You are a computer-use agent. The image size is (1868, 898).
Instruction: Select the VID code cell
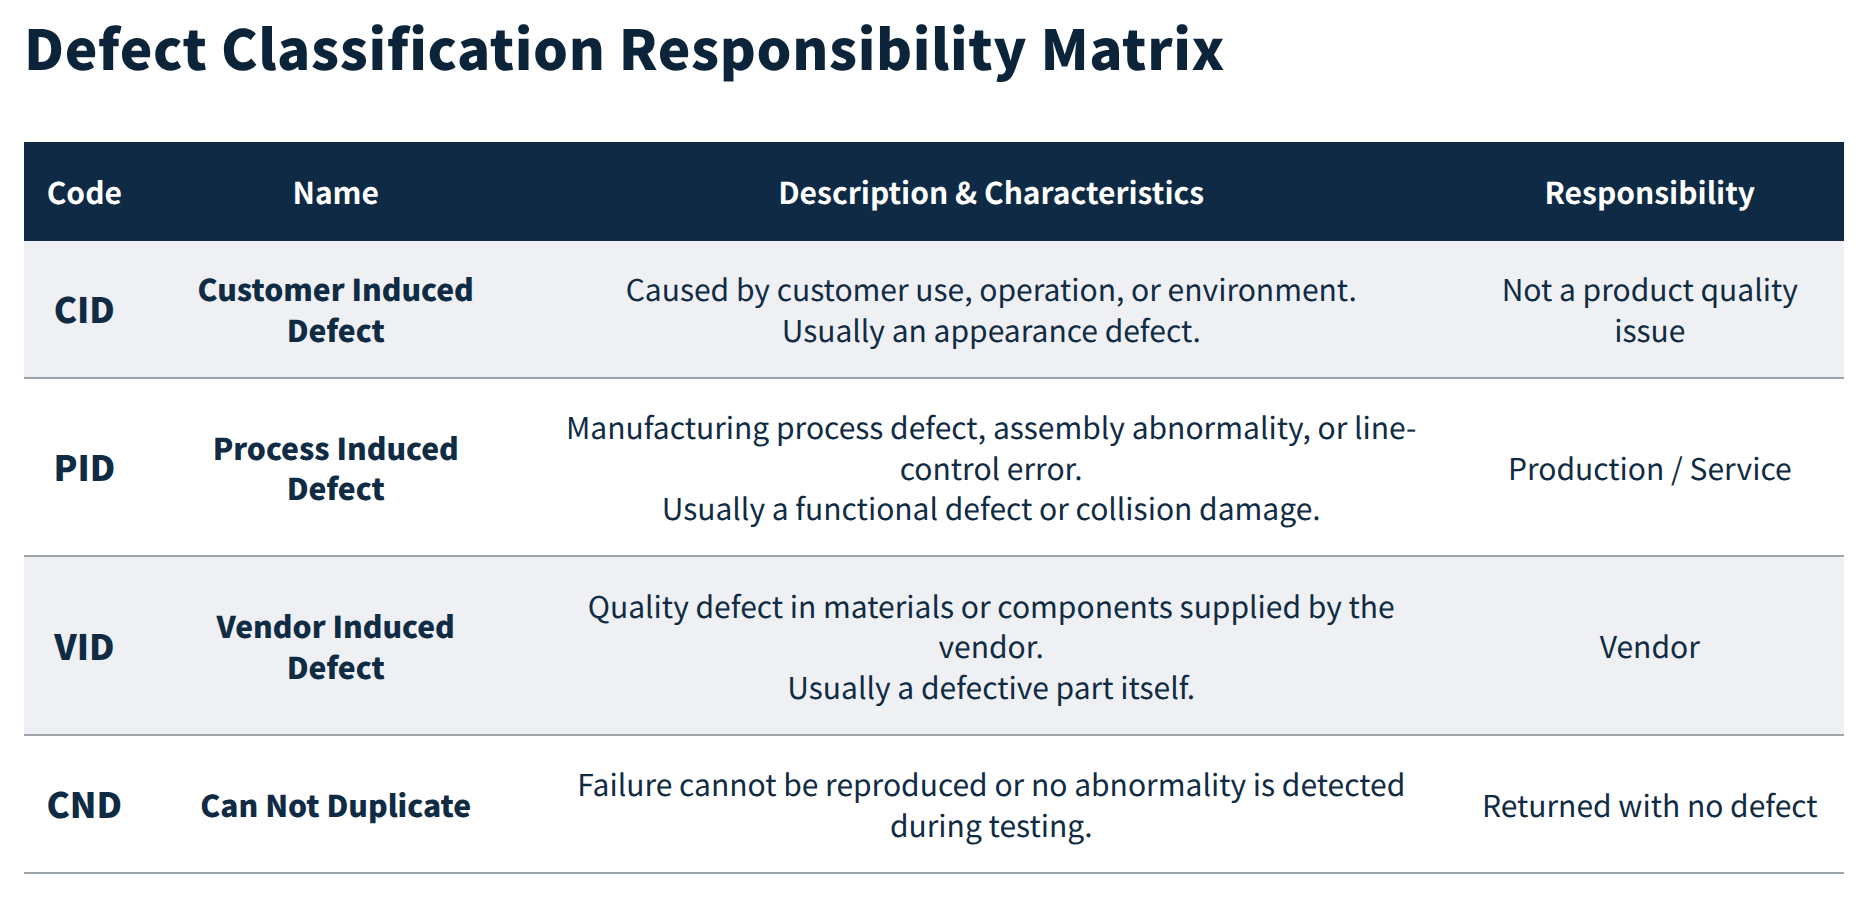click(x=84, y=647)
